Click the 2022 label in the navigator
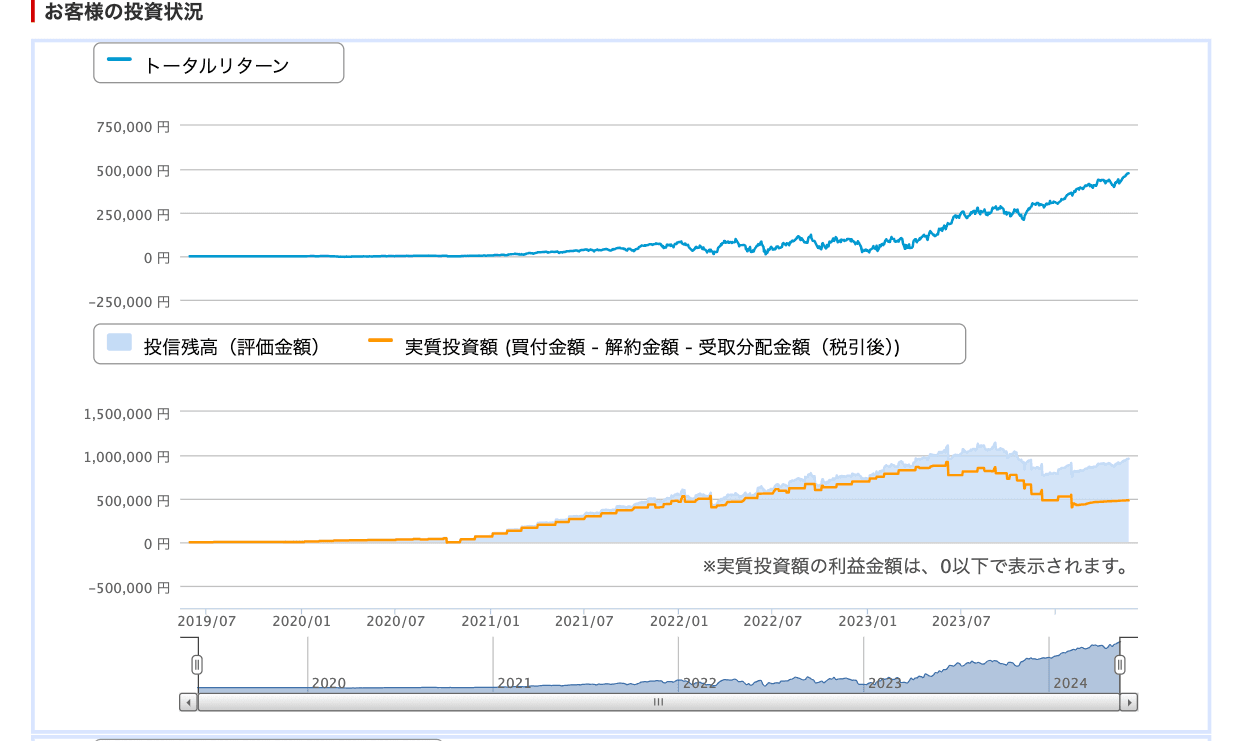 (699, 683)
